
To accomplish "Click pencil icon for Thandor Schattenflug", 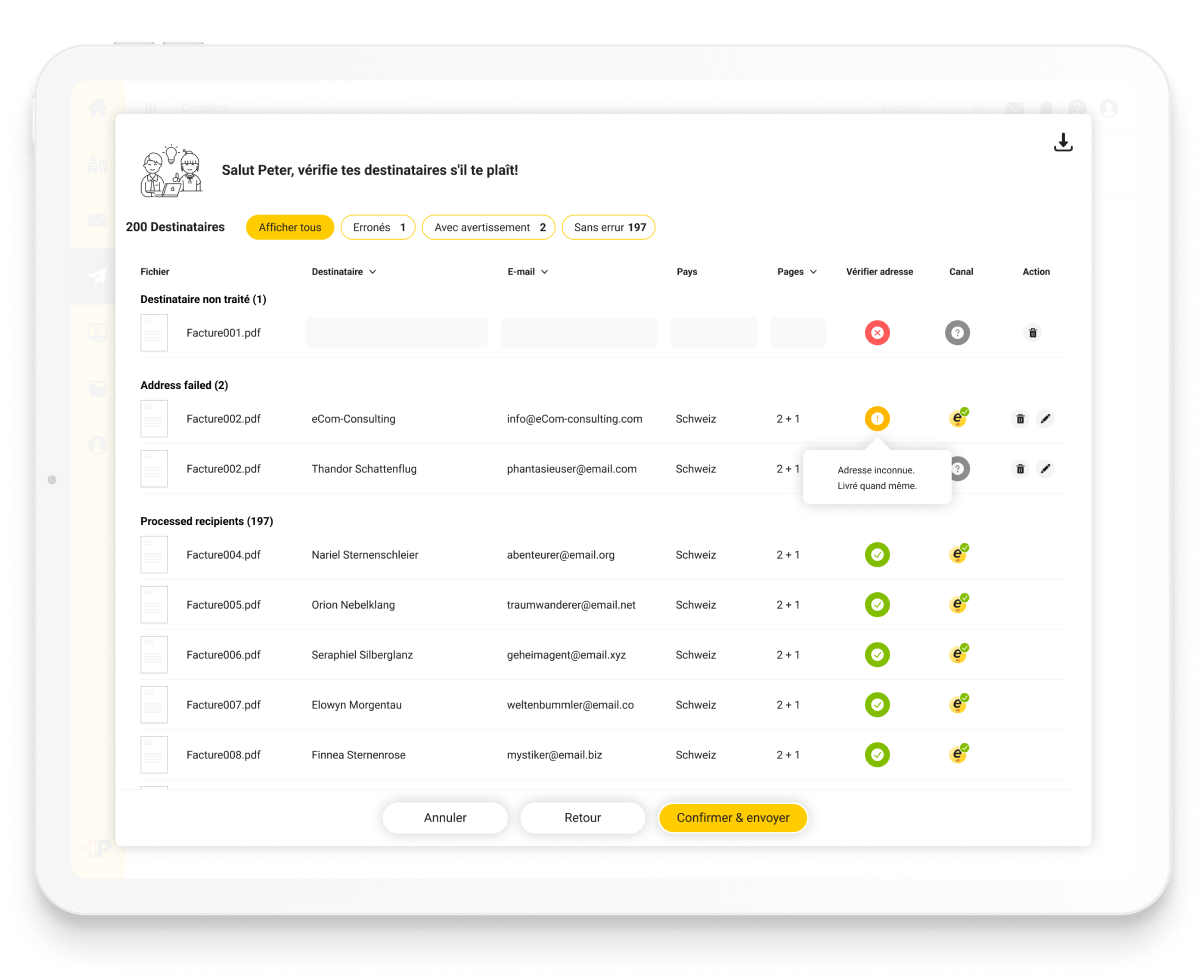I will click(x=1045, y=469).
